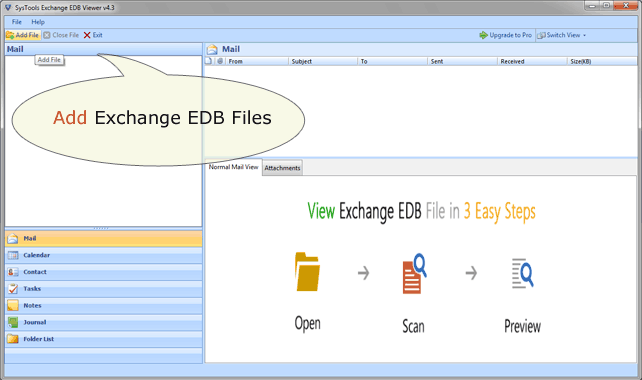Select the Notes icon in sidebar

point(13,305)
